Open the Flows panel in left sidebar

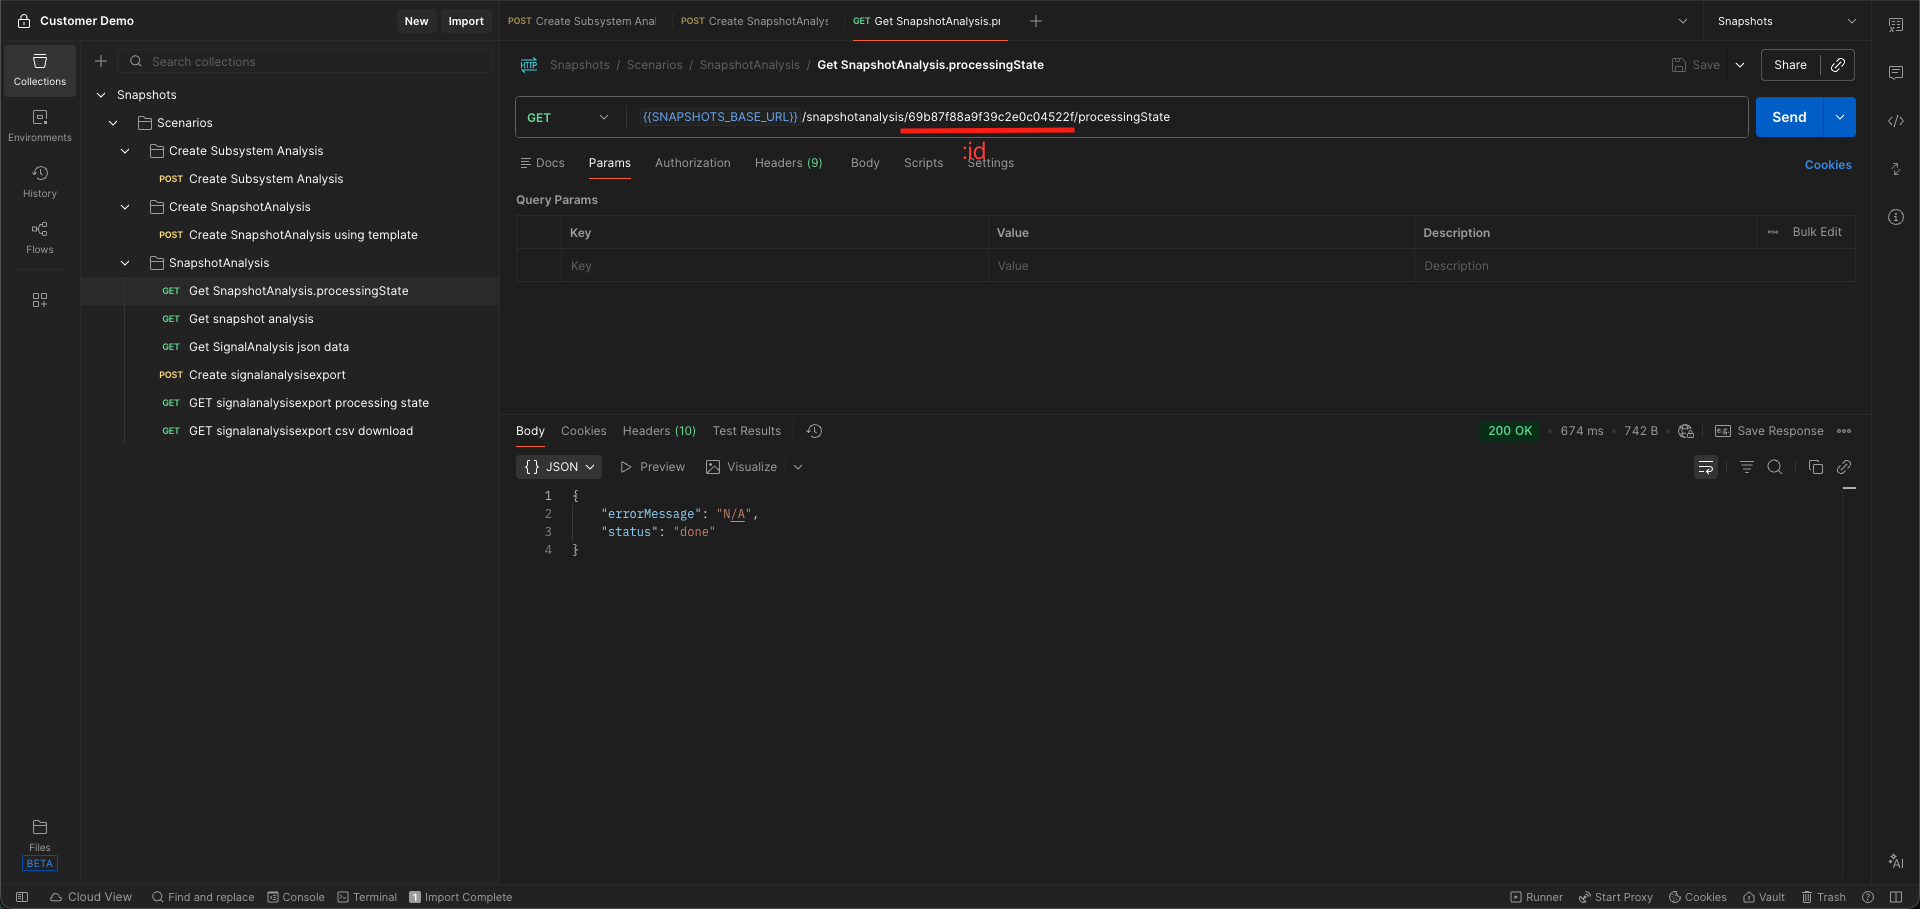[x=39, y=238]
